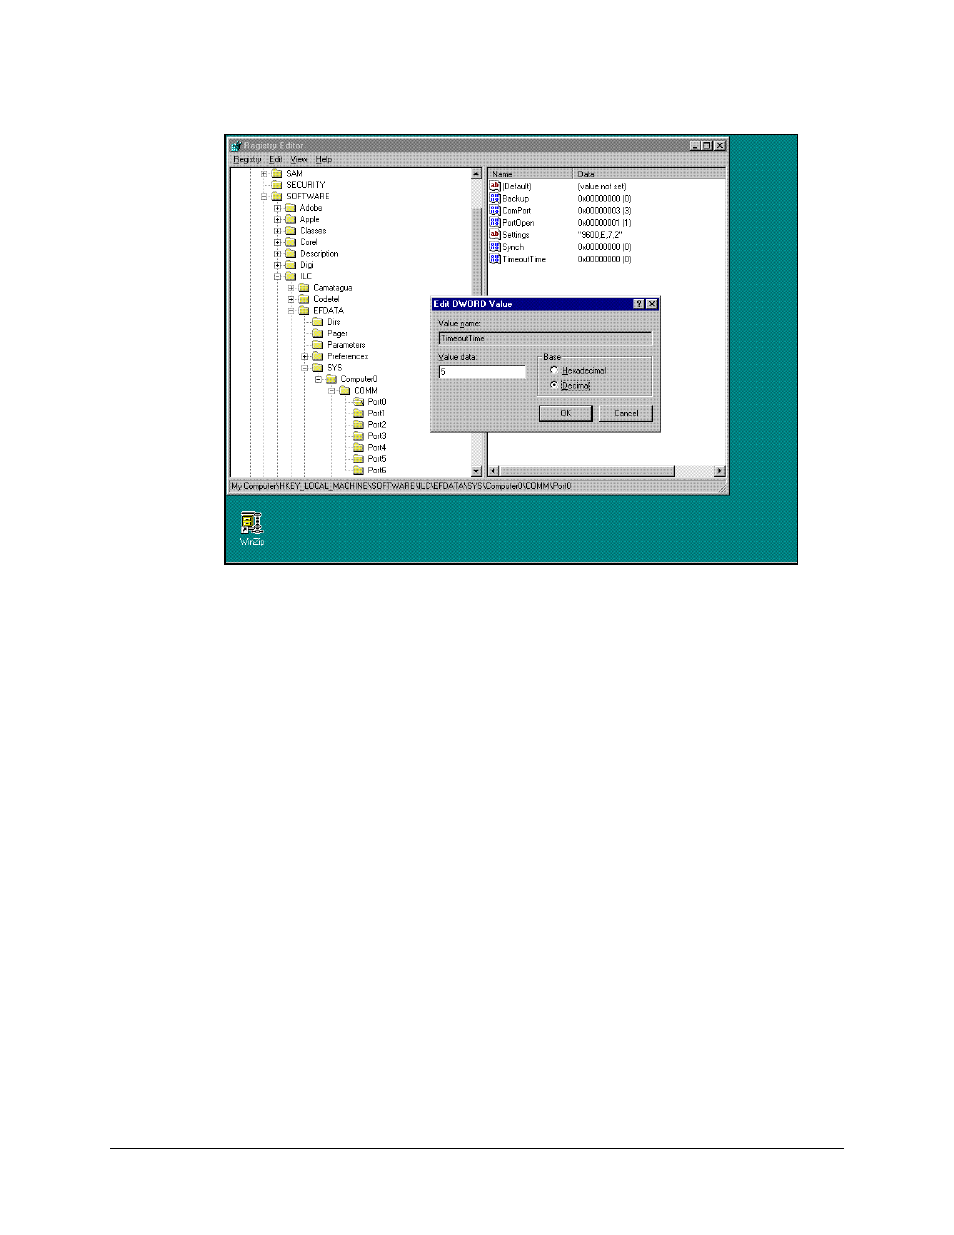
Task: Collapse the ILC key
Action: pos(278,276)
